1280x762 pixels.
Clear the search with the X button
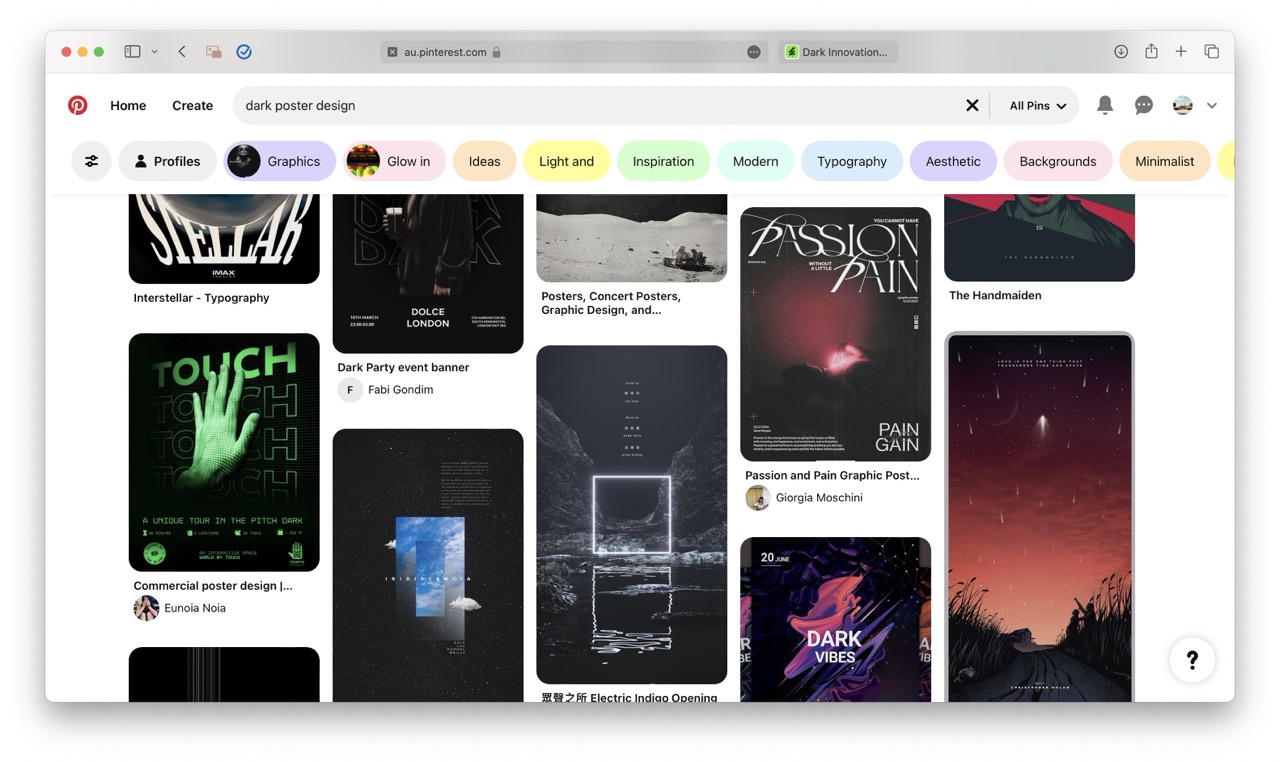pyautogui.click(x=971, y=105)
